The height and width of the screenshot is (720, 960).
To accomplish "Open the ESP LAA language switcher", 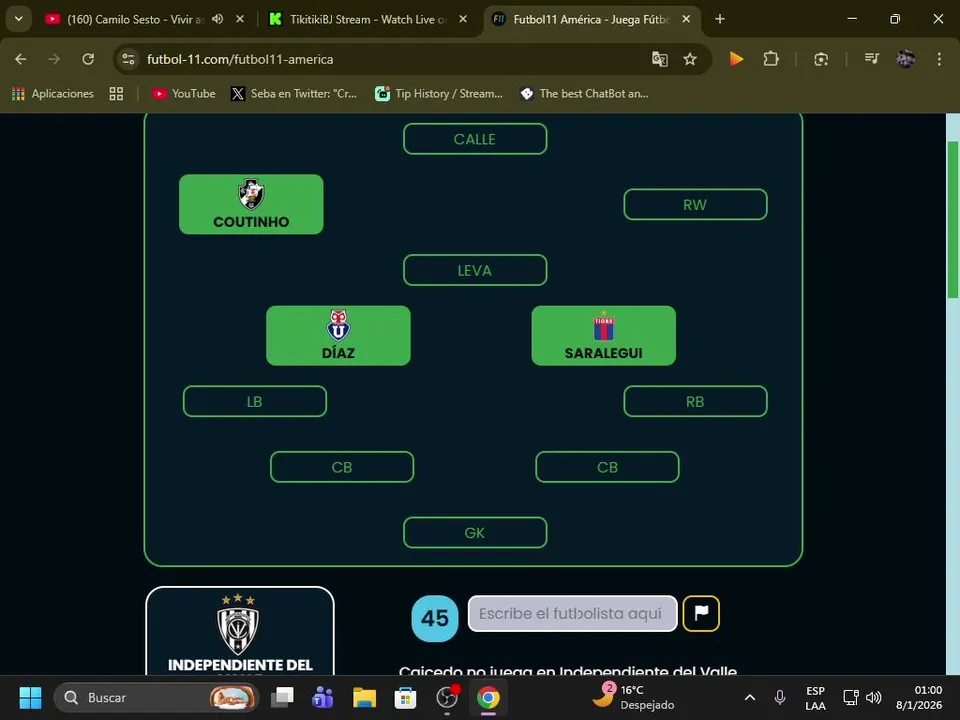I will pos(815,698).
